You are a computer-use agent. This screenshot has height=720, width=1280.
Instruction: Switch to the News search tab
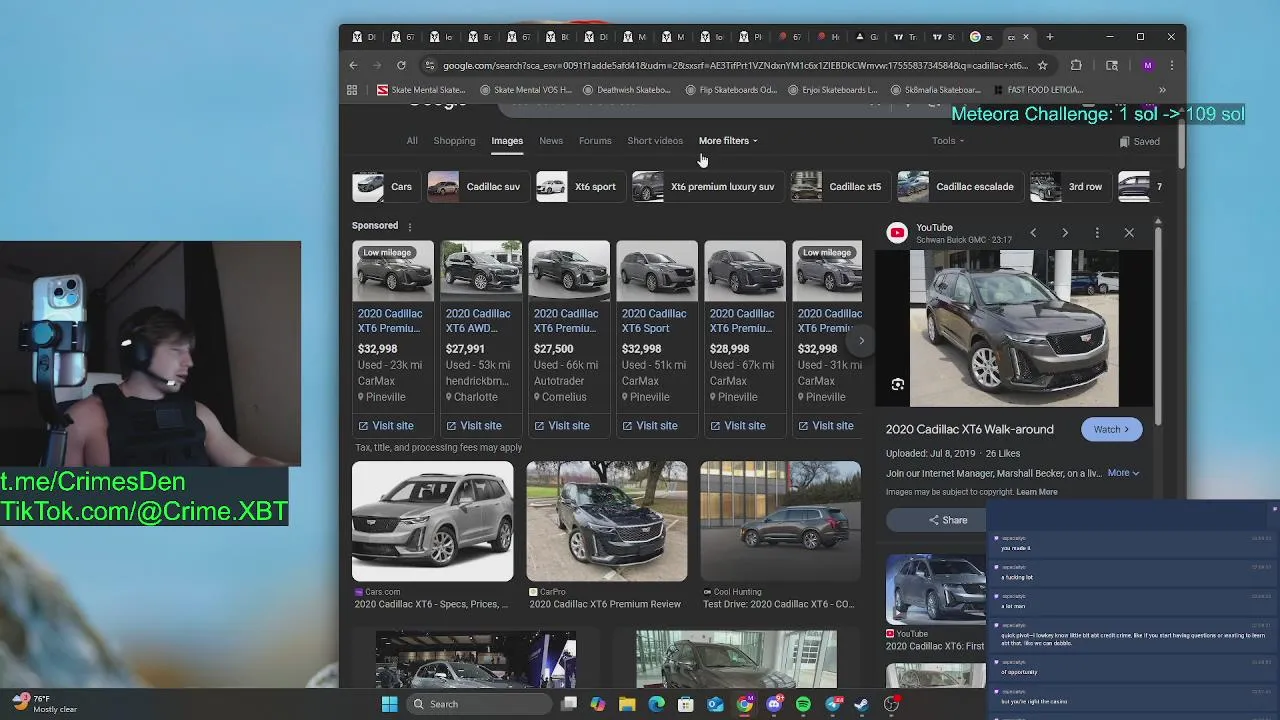551,141
